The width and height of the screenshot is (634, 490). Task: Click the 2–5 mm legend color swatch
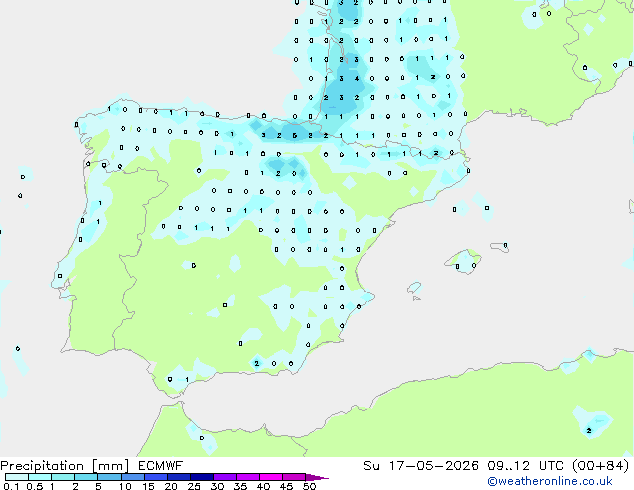click(86, 477)
